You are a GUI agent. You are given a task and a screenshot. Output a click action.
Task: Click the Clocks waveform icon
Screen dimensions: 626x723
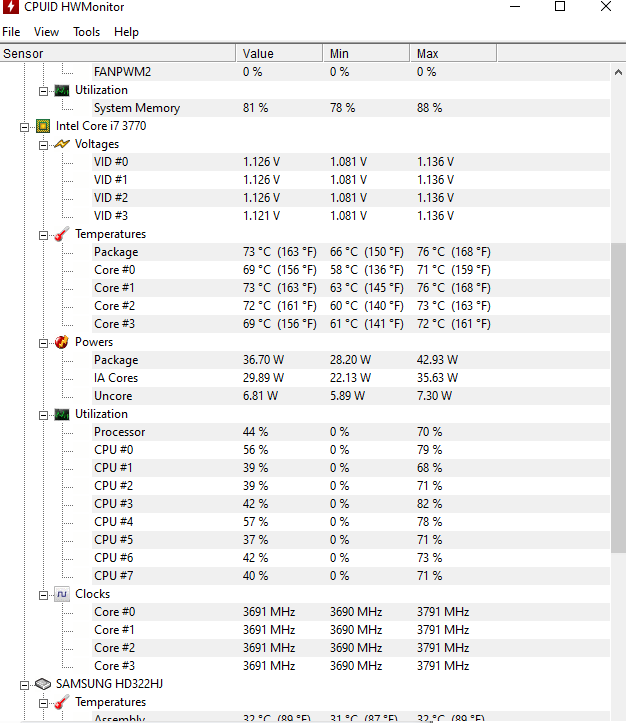(x=62, y=594)
